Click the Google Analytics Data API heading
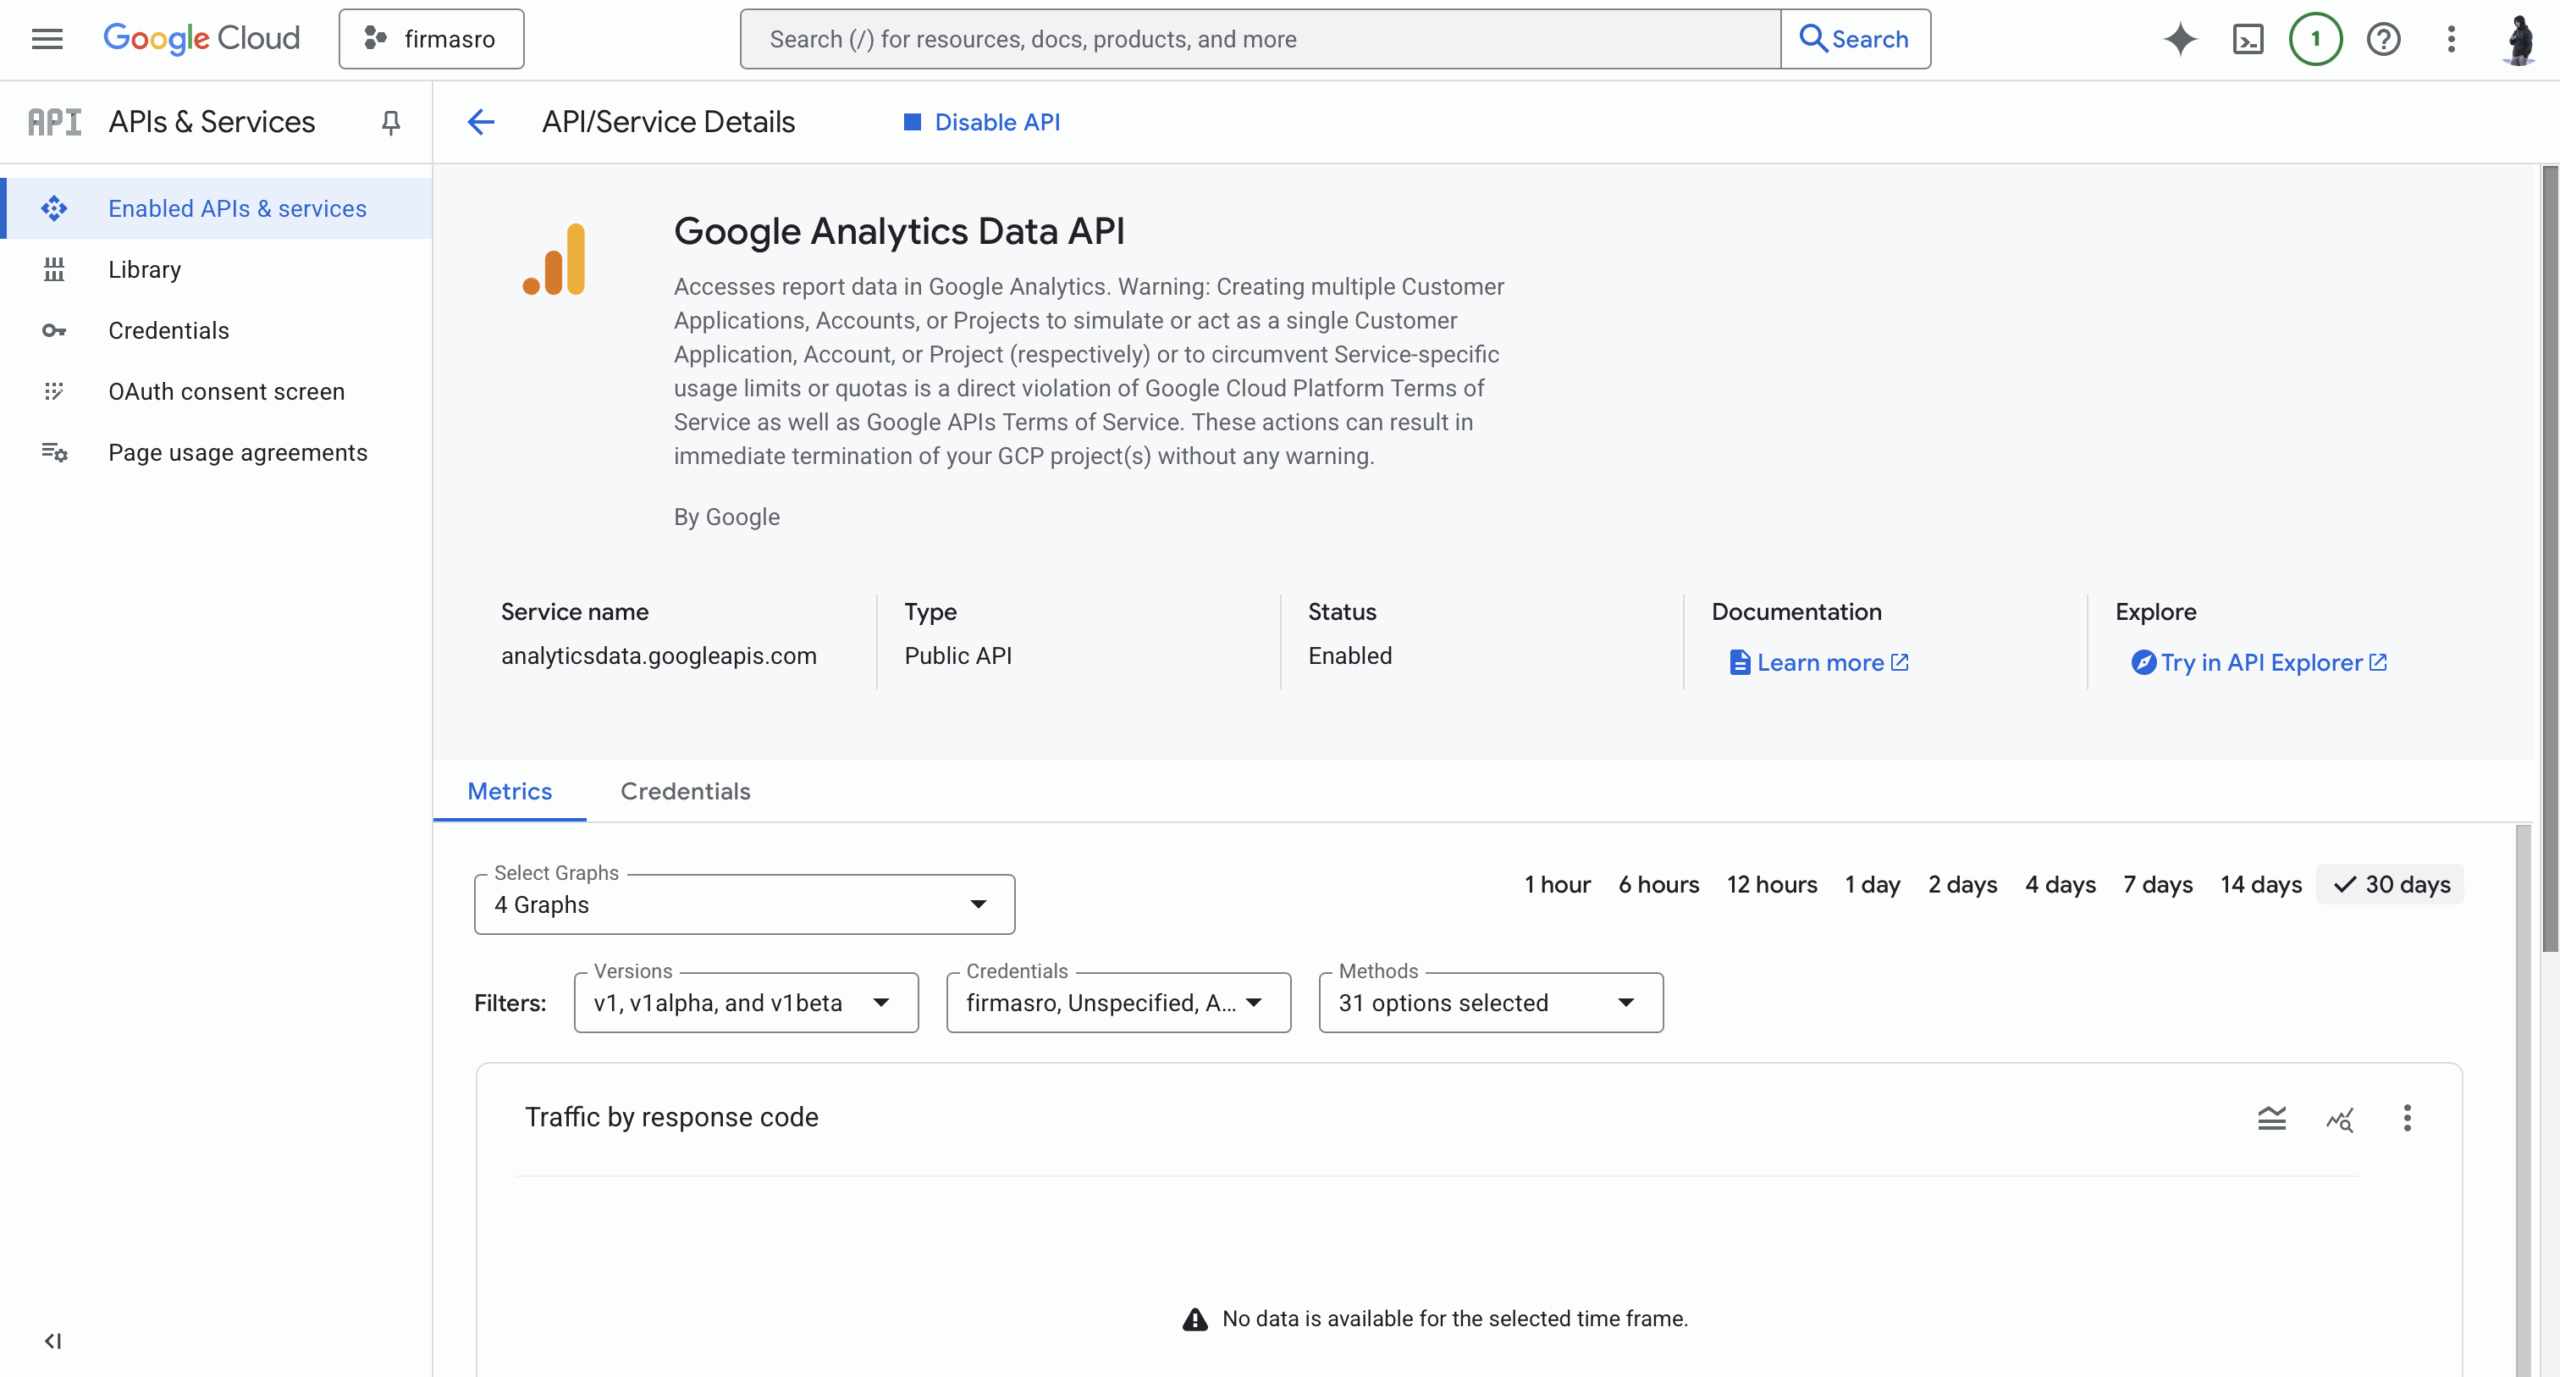Screen dimensions: 2560x1377 click(x=899, y=231)
